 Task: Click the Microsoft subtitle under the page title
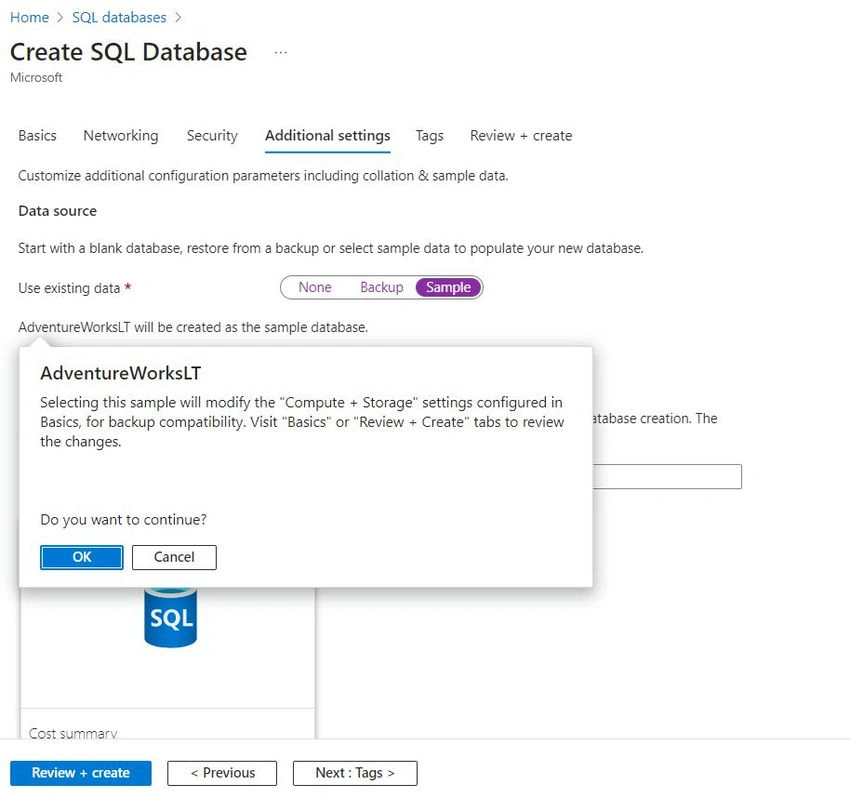click(36, 78)
